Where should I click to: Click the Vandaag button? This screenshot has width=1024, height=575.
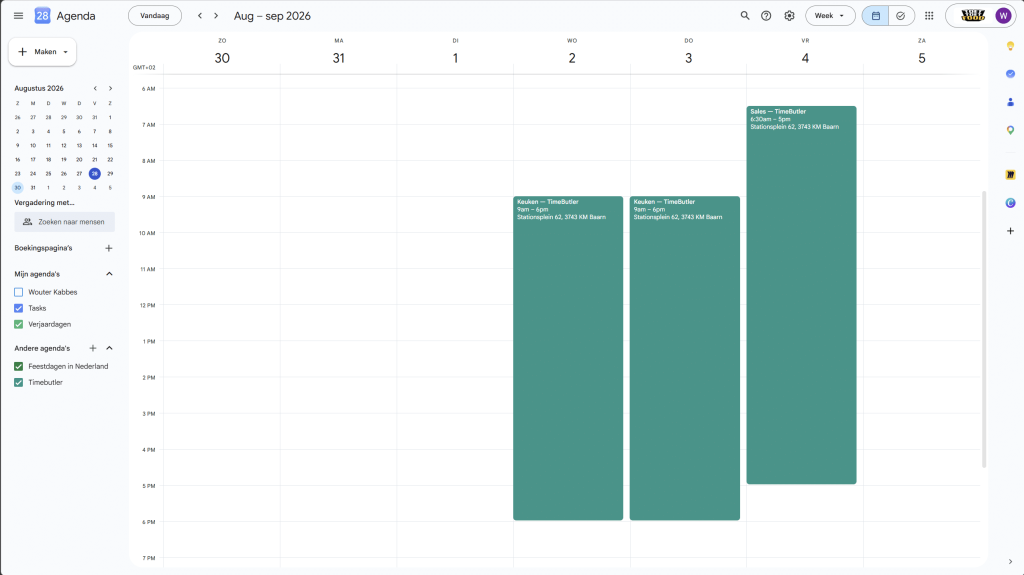tap(155, 16)
